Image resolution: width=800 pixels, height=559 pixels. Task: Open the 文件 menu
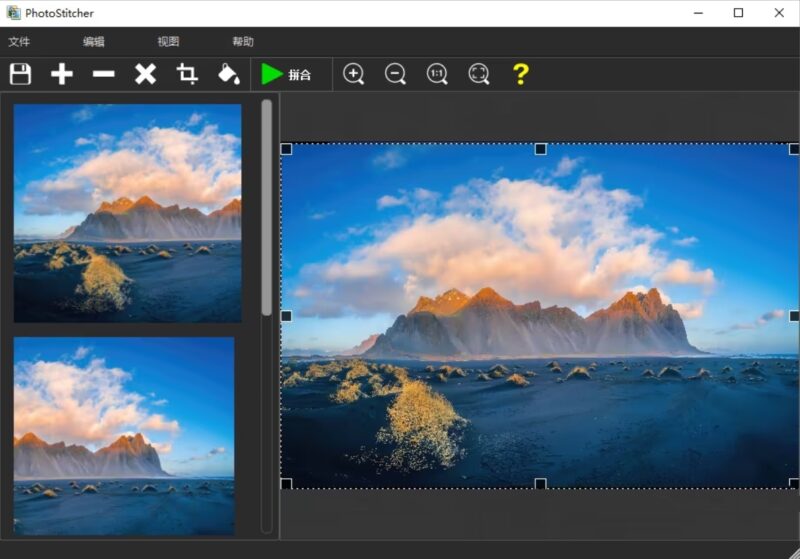click(x=19, y=42)
